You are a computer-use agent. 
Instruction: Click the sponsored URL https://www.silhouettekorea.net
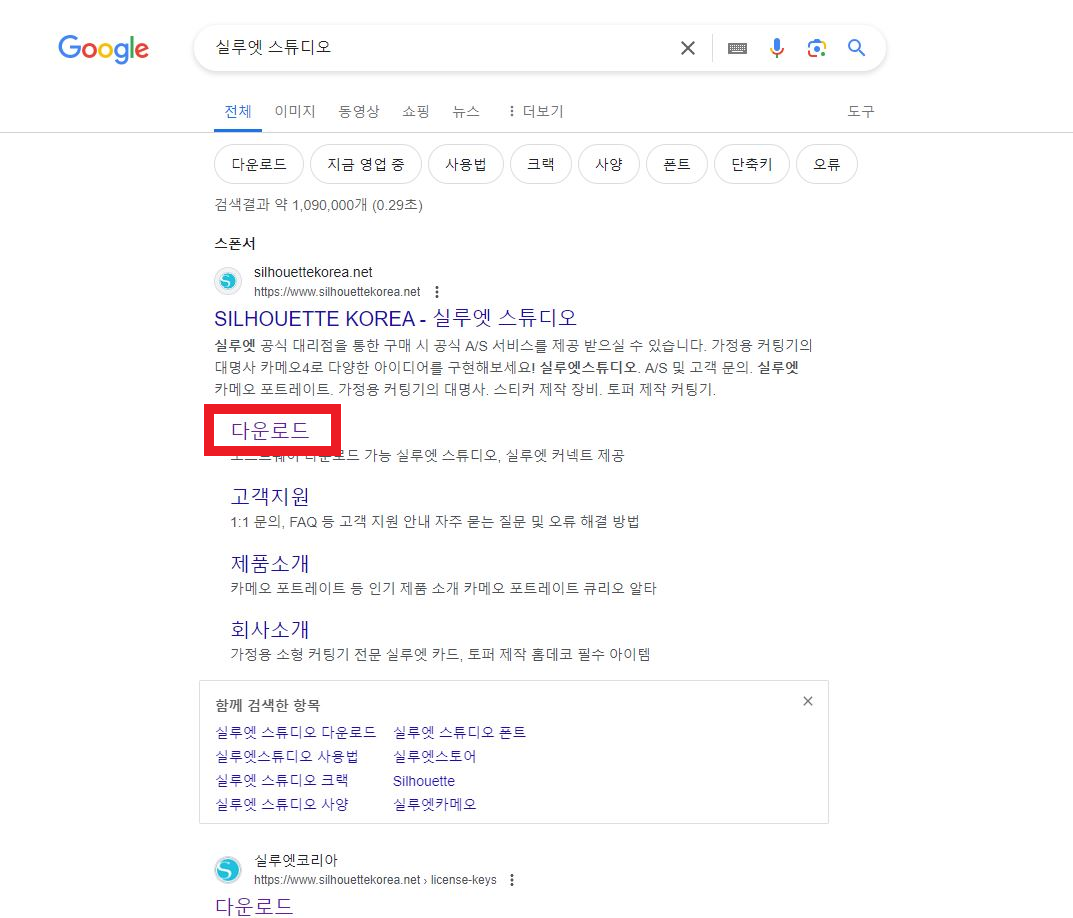(x=337, y=292)
